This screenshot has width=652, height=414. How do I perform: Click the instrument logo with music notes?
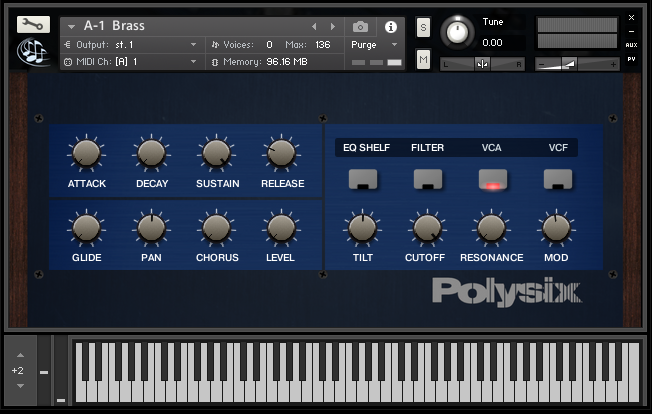(33, 52)
